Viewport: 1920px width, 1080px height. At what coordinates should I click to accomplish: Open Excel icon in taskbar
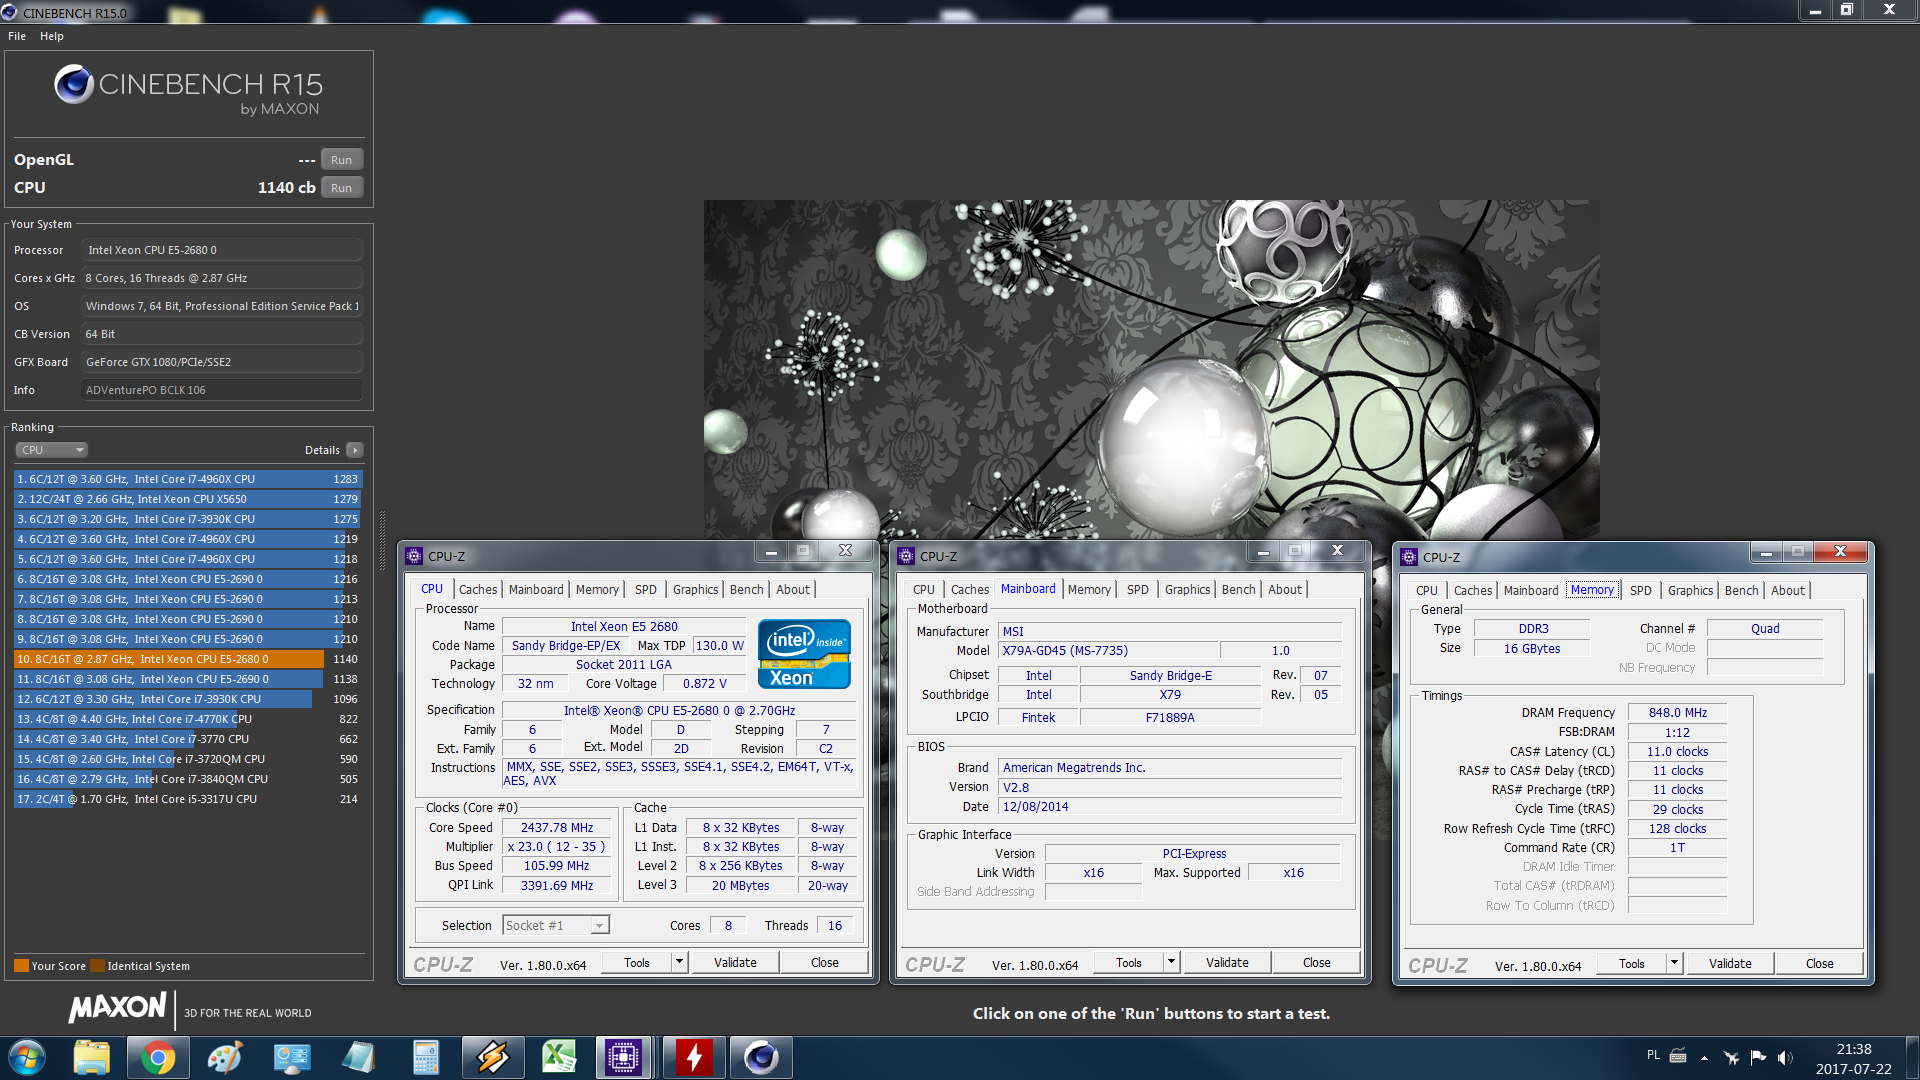pos(559,1057)
